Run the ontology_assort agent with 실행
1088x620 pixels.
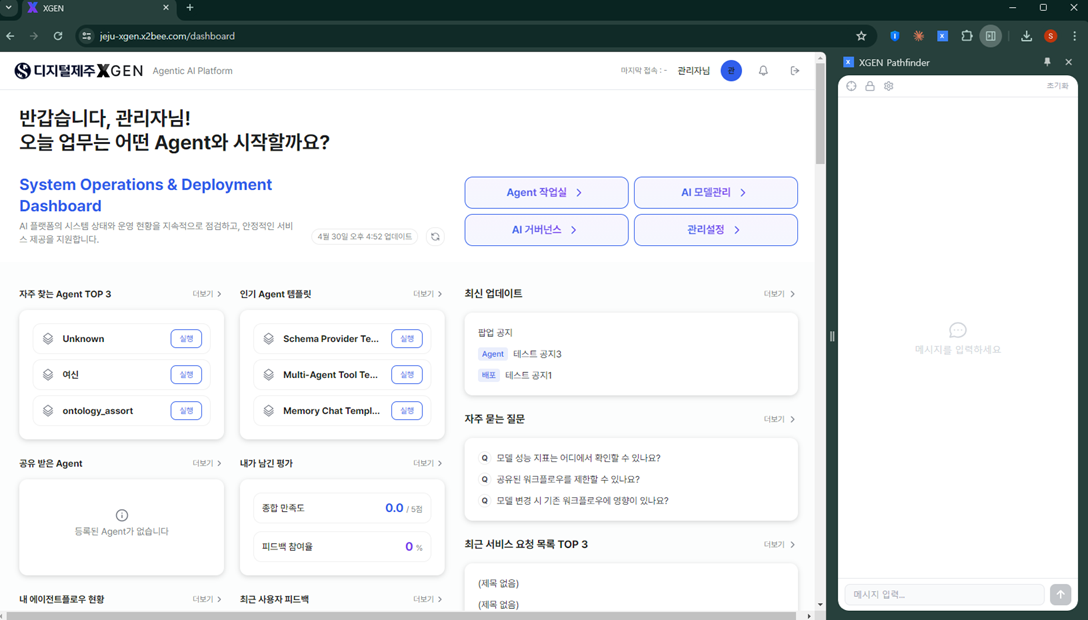(186, 411)
